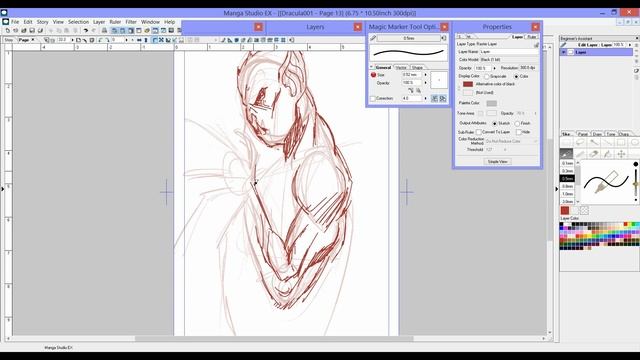The height and width of the screenshot is (360, 640).
Task: Click the new layer icon in Beginner's Assistant
Action: [636, 71]
